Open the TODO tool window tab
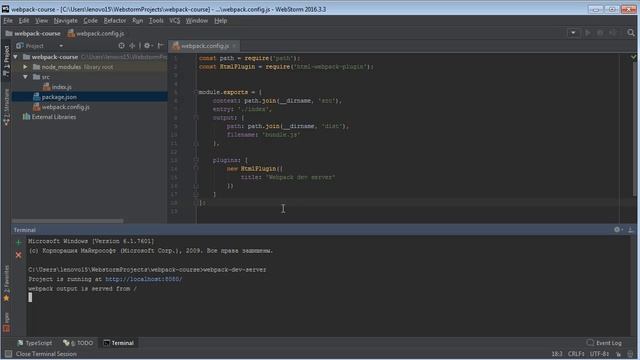The height and width of the screenshot is (360, 640). click(78, 343)
